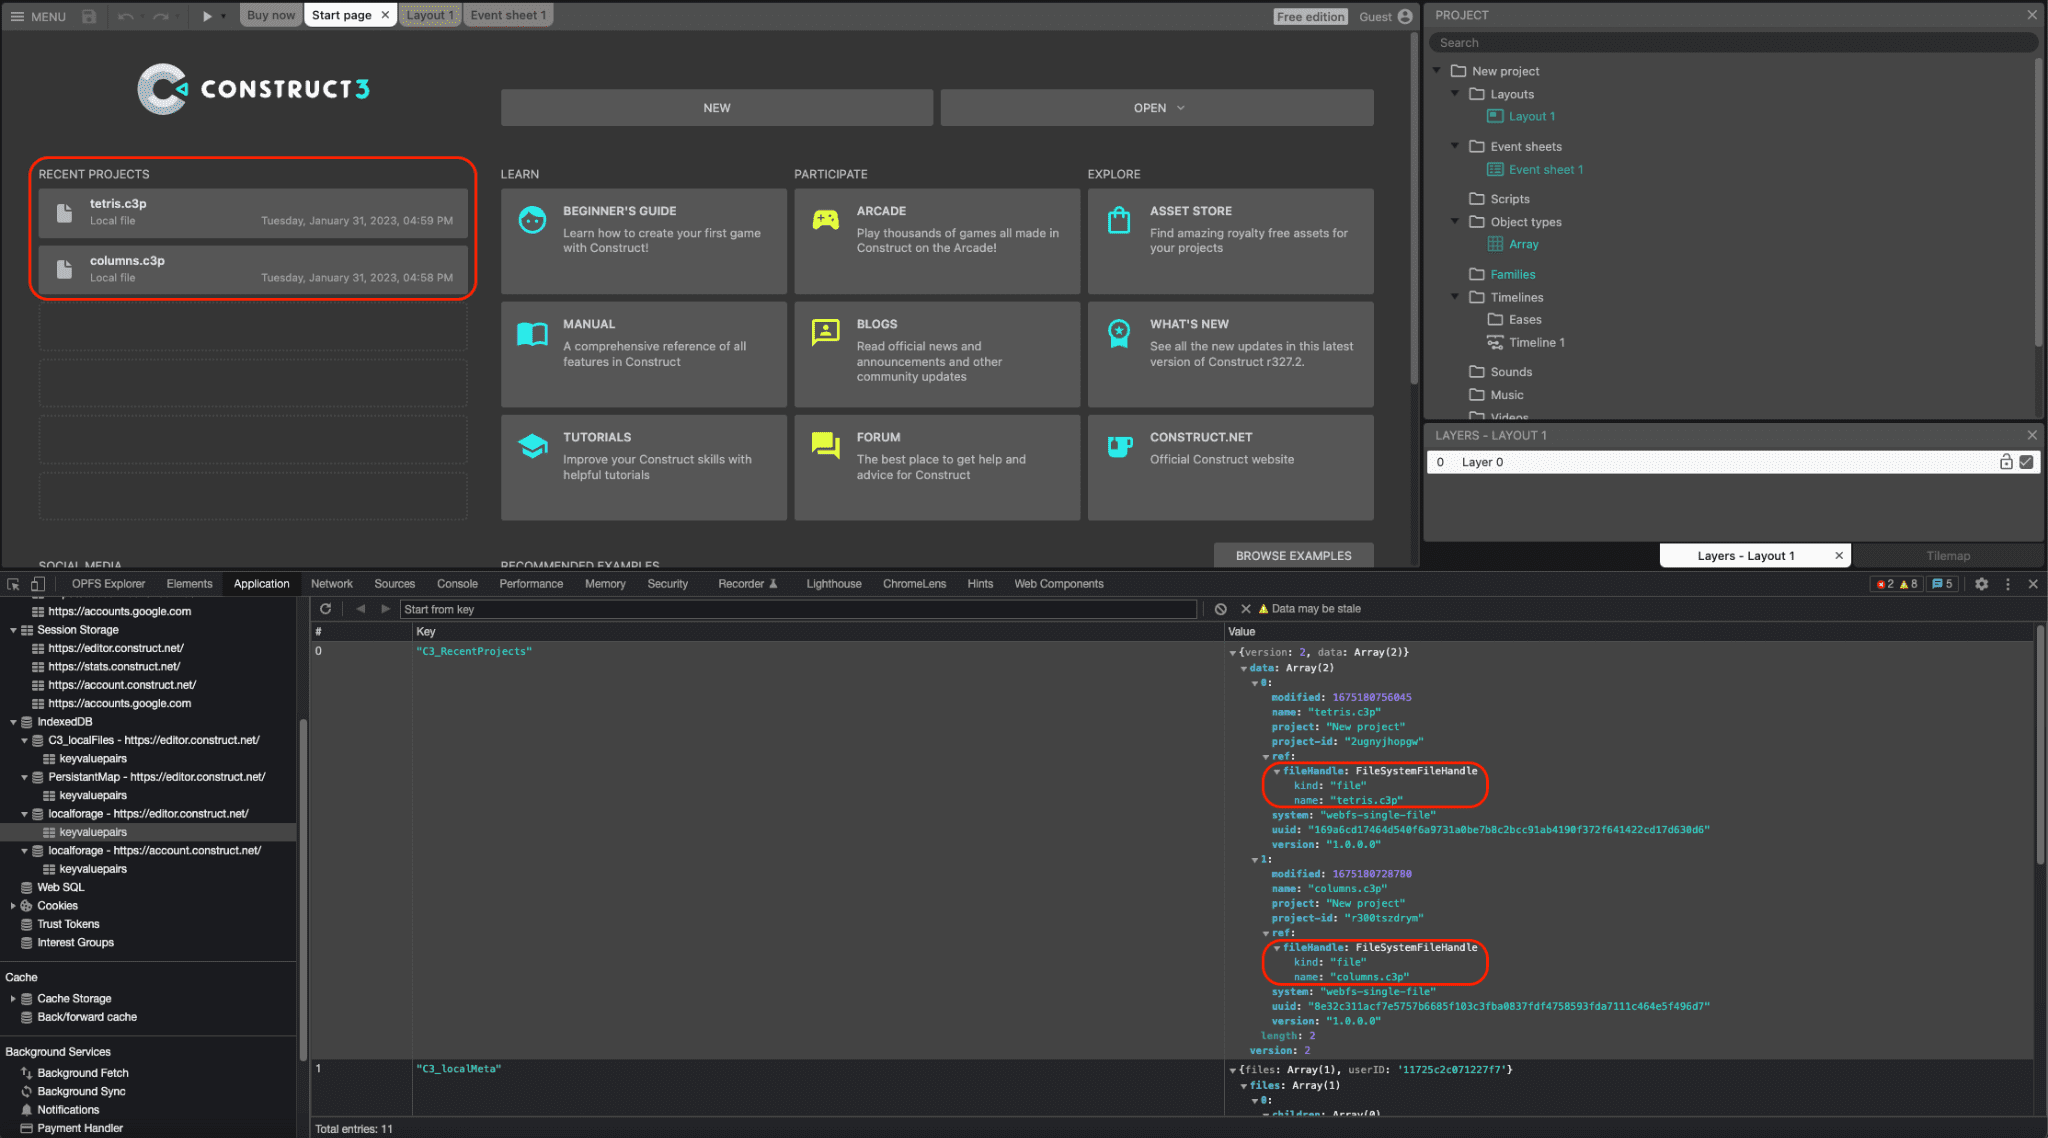Select the Event sheet 1 tab
2048x1138 pixels.
pyautogui.click(x=508, y=14)
